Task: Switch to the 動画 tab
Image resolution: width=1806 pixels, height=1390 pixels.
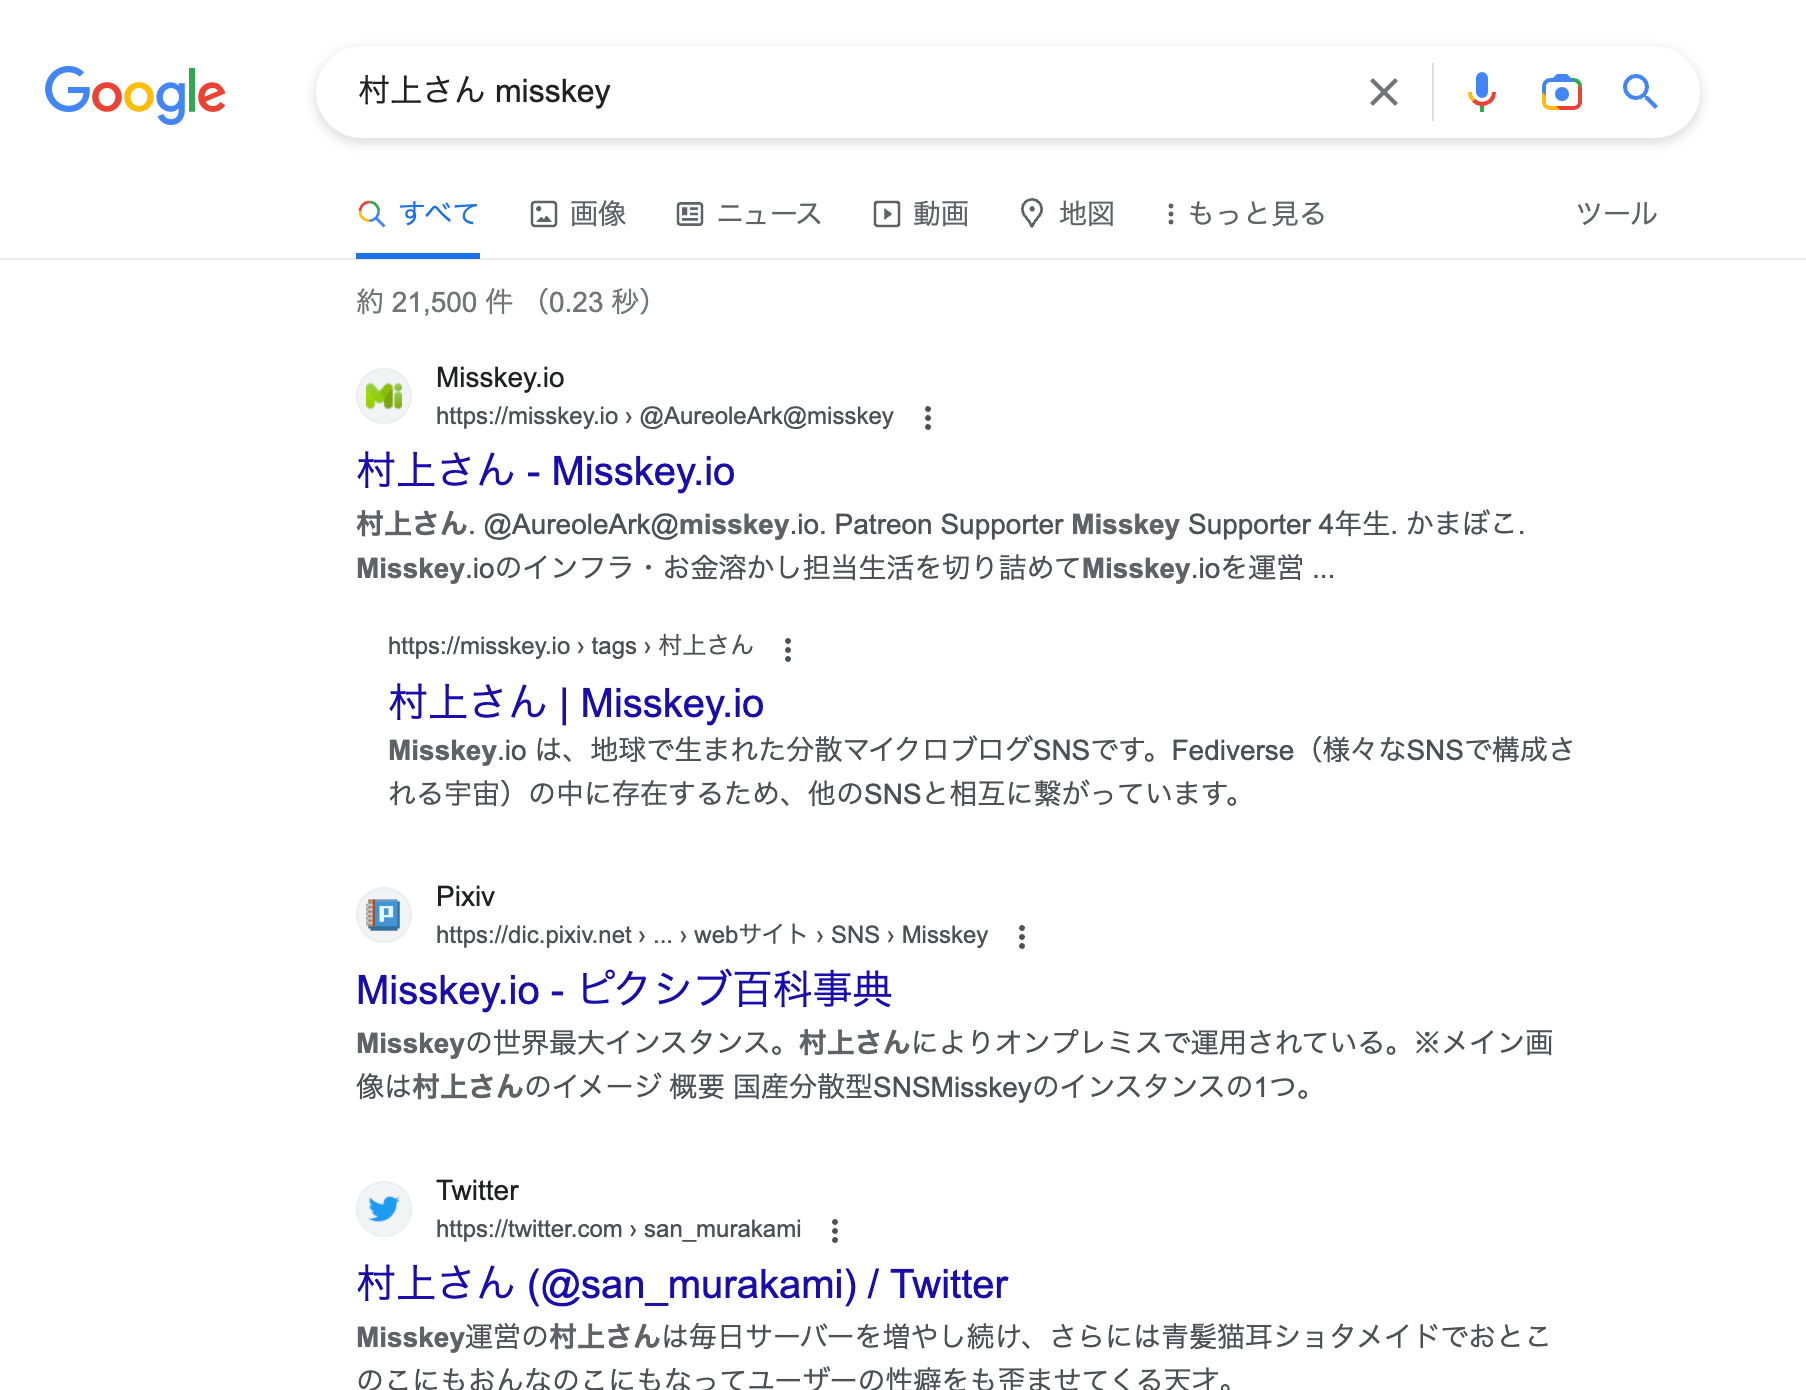Action: point(921,214)
